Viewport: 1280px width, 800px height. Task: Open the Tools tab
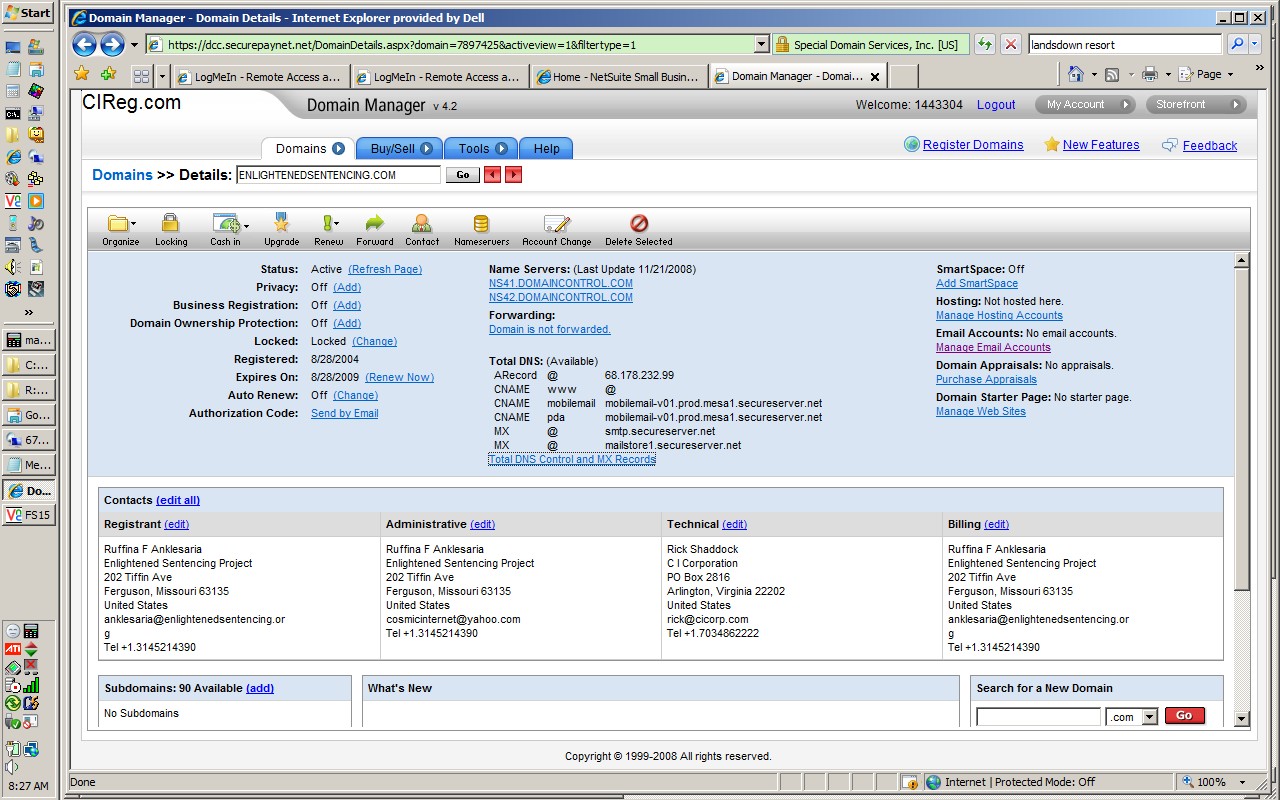click(482, 149)
